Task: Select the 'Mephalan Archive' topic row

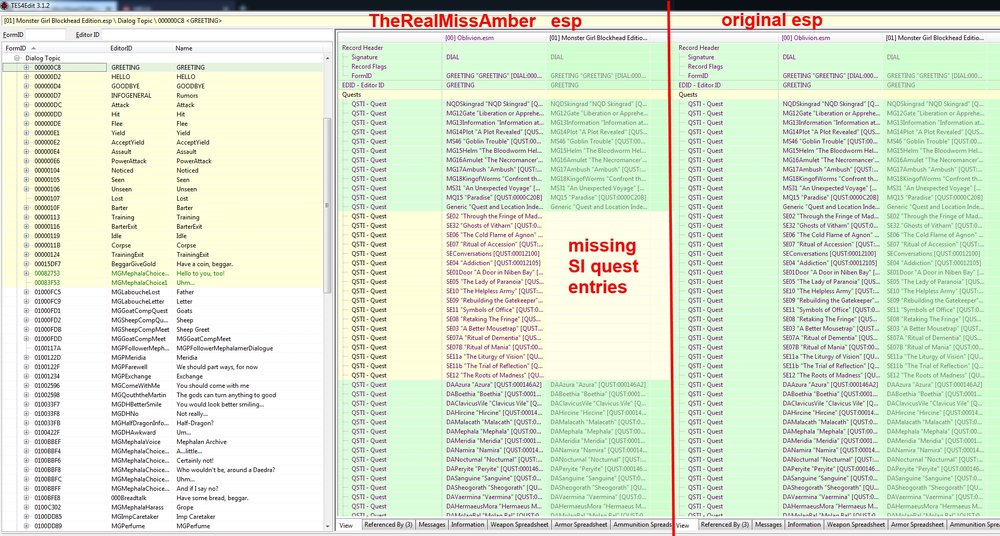Action: point(163,442)
